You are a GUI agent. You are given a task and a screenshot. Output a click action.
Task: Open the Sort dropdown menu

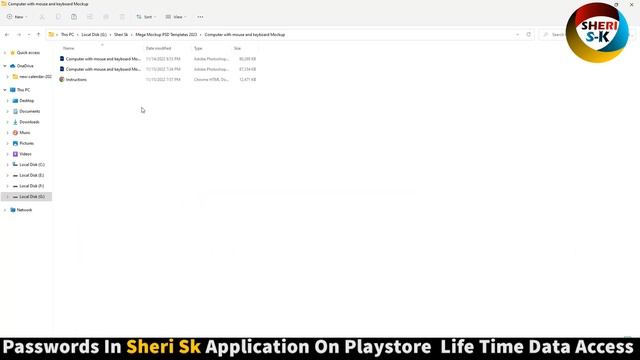tap(146, 17)
